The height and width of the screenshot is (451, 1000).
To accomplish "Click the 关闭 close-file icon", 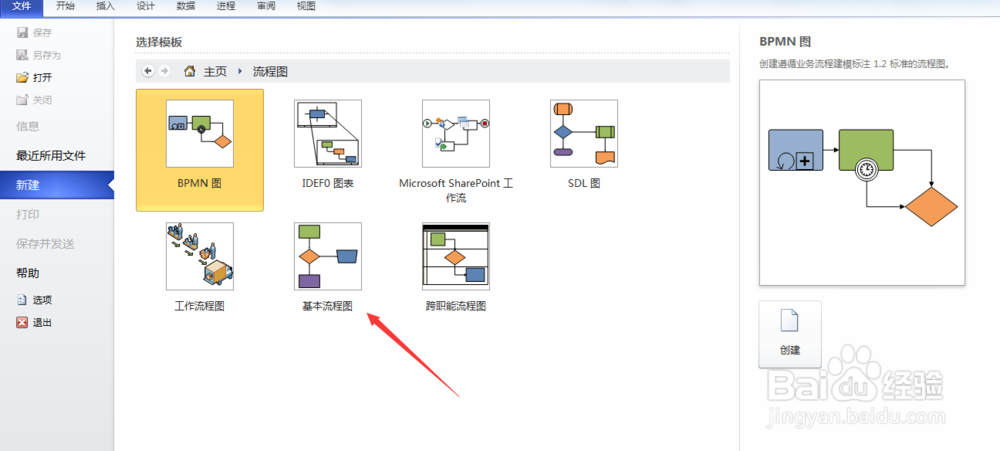I will (22, 100).
